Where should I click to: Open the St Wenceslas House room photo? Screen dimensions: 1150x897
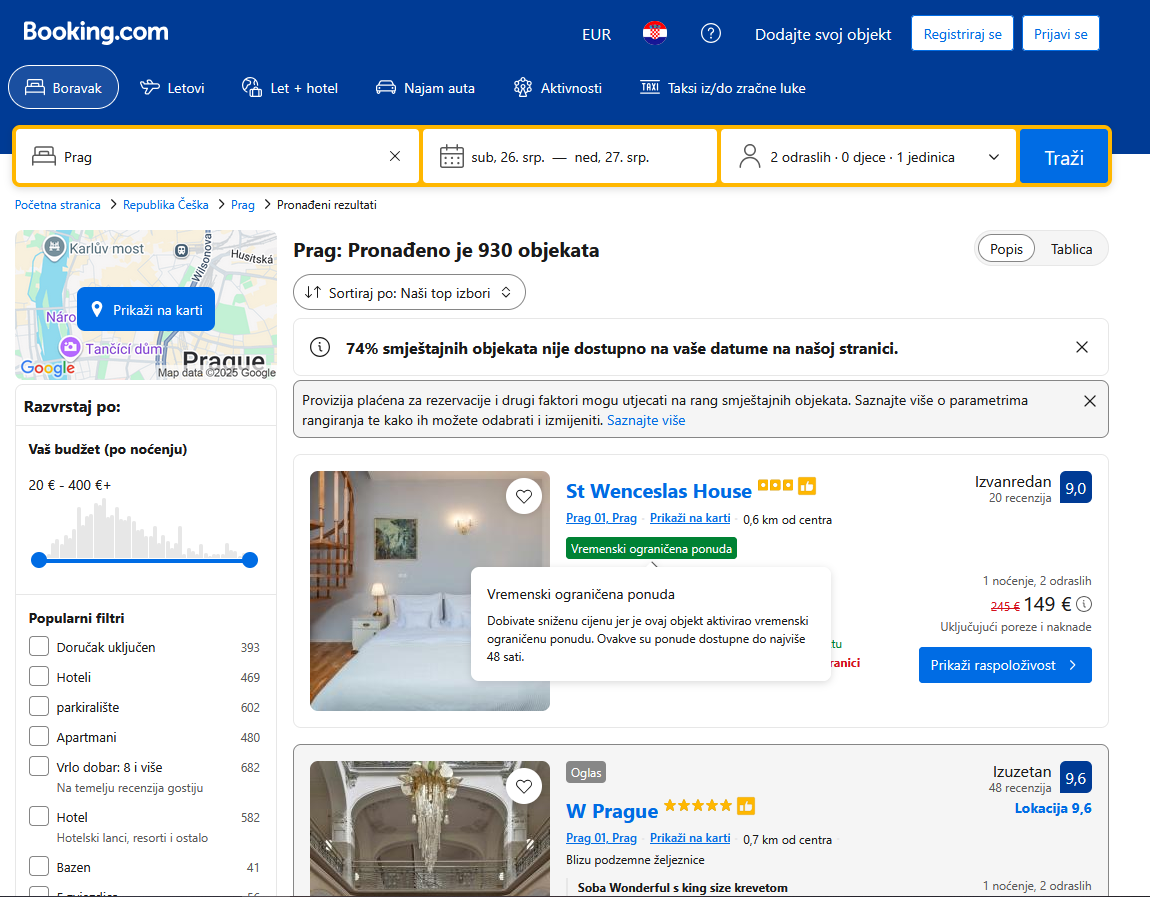tap(429, 590)
